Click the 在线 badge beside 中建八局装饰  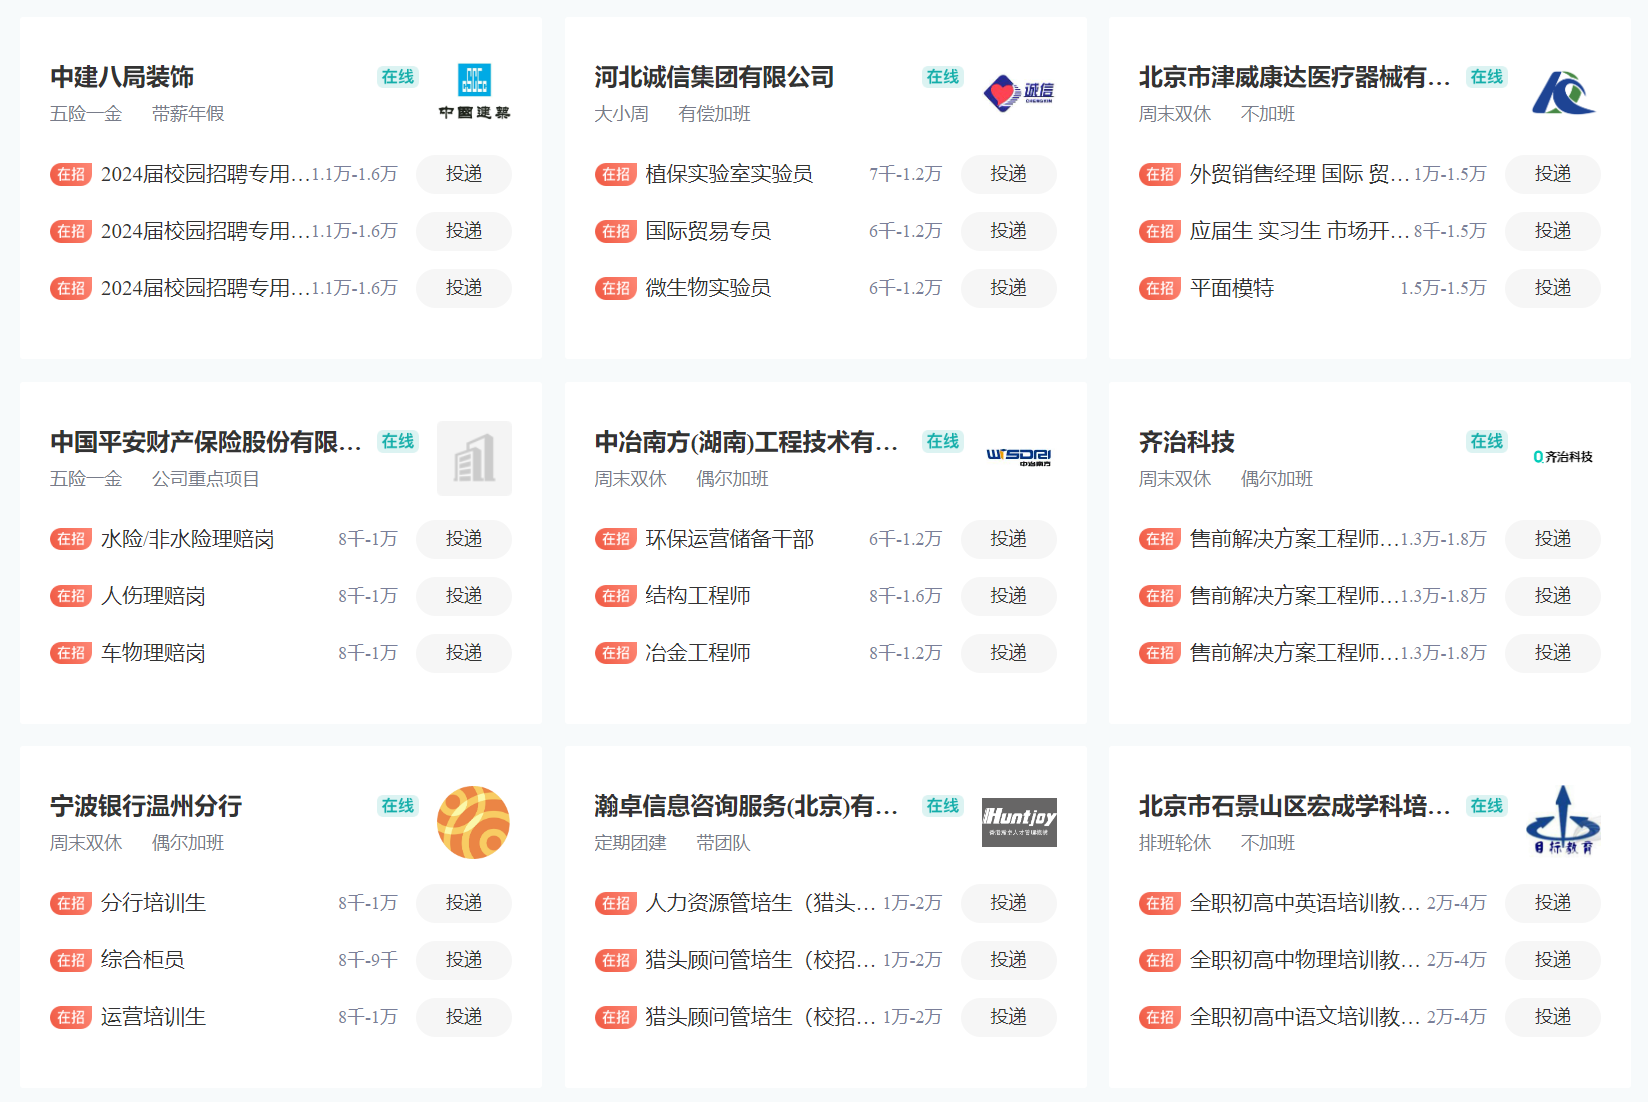click(x=398, y=77)
